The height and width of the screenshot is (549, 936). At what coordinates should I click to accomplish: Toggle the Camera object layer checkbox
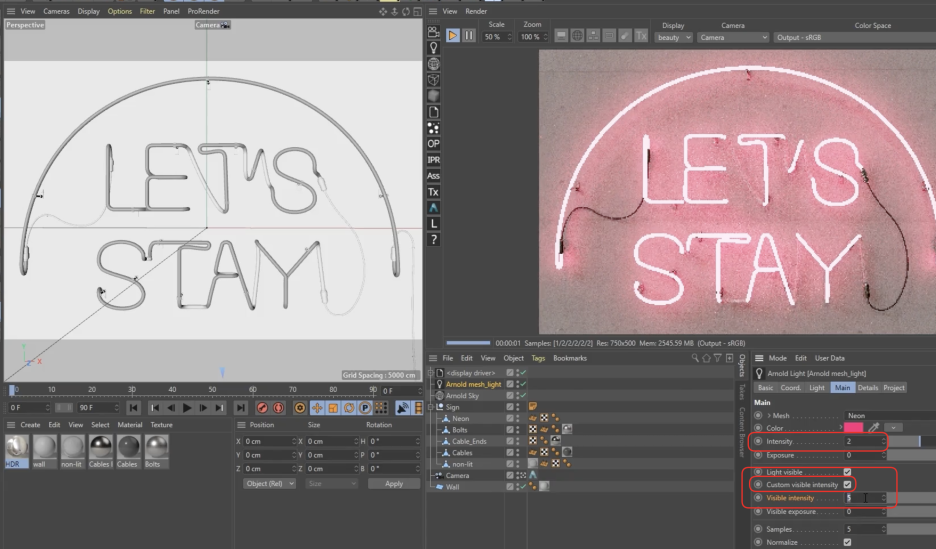[x=510, y=476]
